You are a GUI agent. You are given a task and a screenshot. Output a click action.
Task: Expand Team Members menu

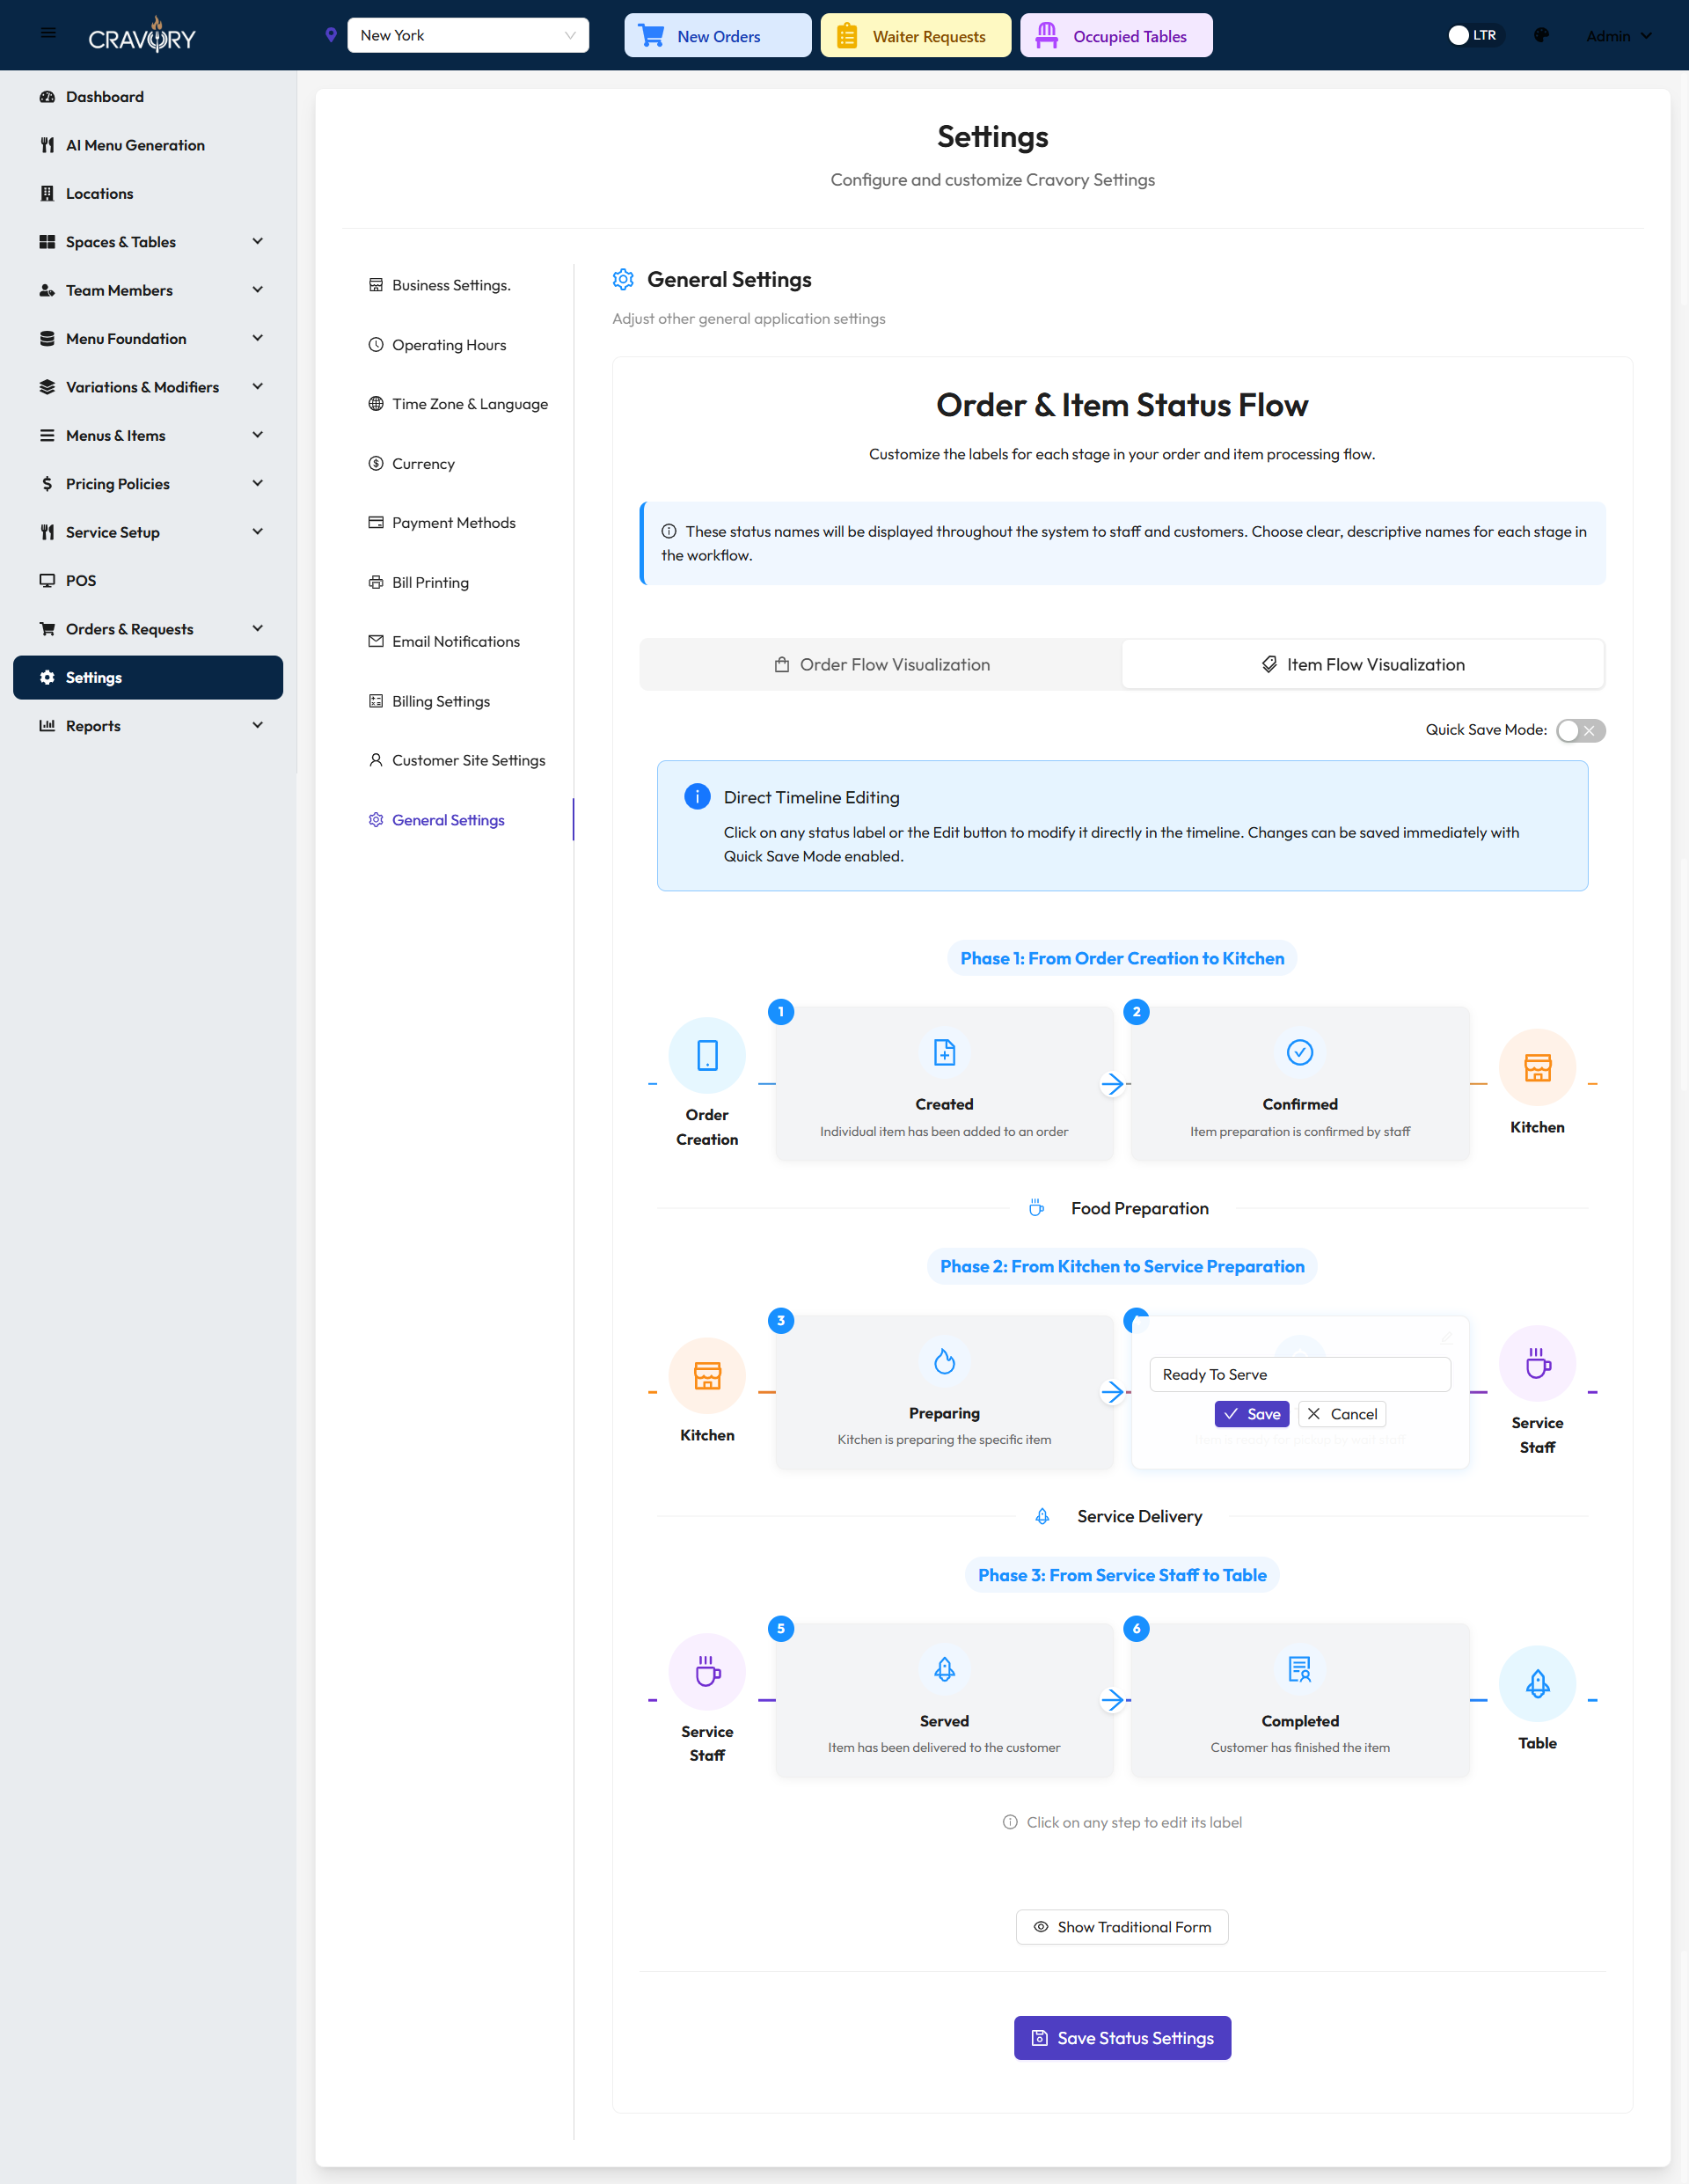pos(148,290)
